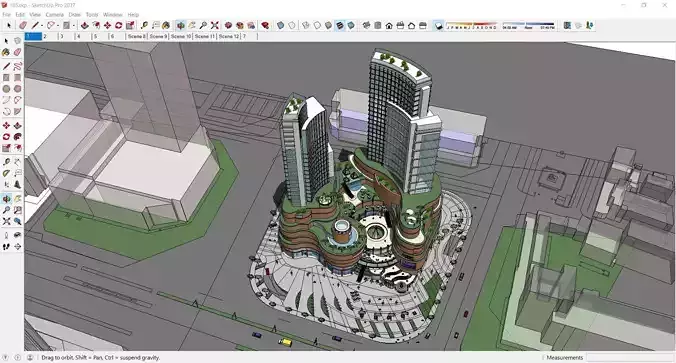676x363 pixels.
Task: Switch to Top view
Action: (x=378, y=25)
